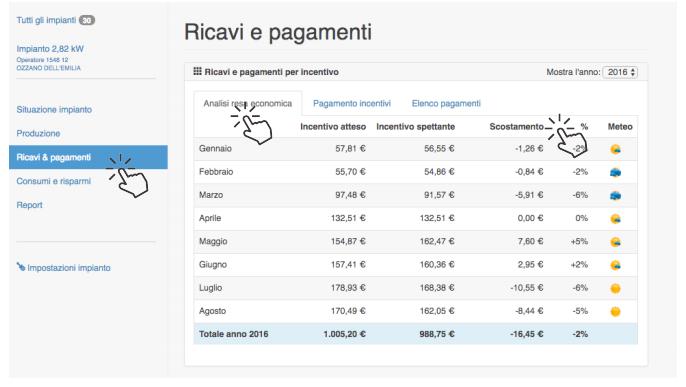Click the wrench icon next to Impostazioni impianto
The image size is (686, 387).
tap(21, 267)
